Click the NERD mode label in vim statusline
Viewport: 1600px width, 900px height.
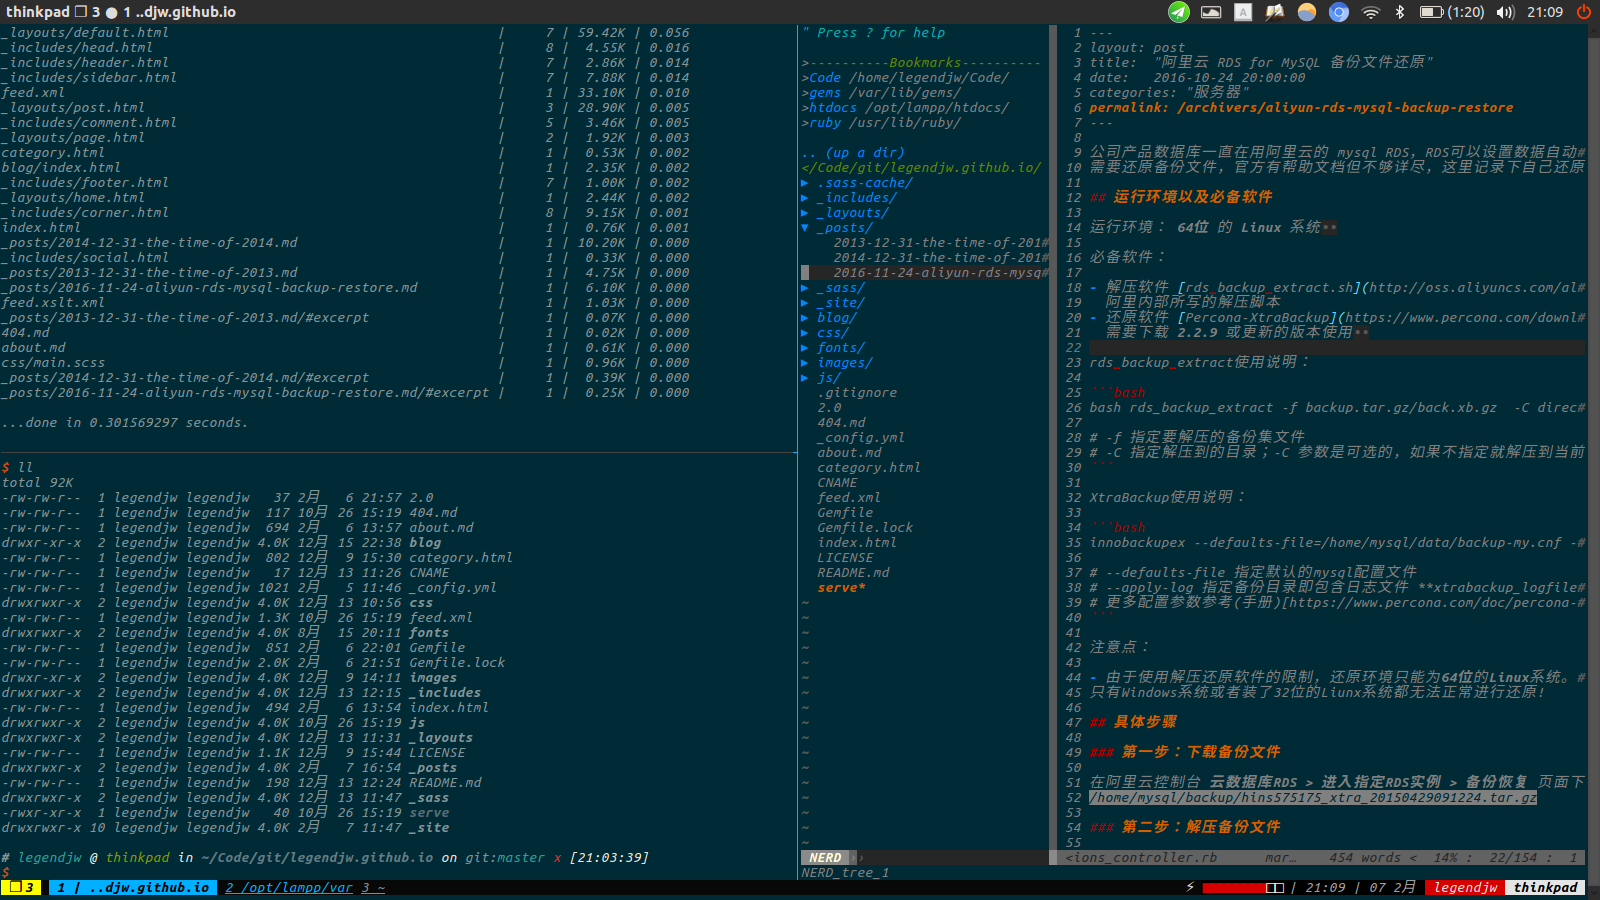825,858
